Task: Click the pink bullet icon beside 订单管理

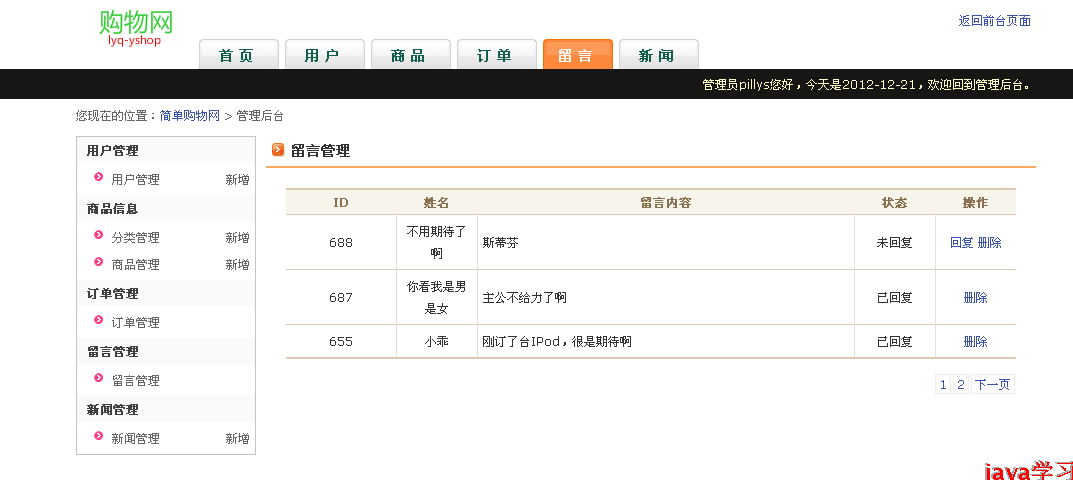Action: pyautogui.click(x=99, y=320)
